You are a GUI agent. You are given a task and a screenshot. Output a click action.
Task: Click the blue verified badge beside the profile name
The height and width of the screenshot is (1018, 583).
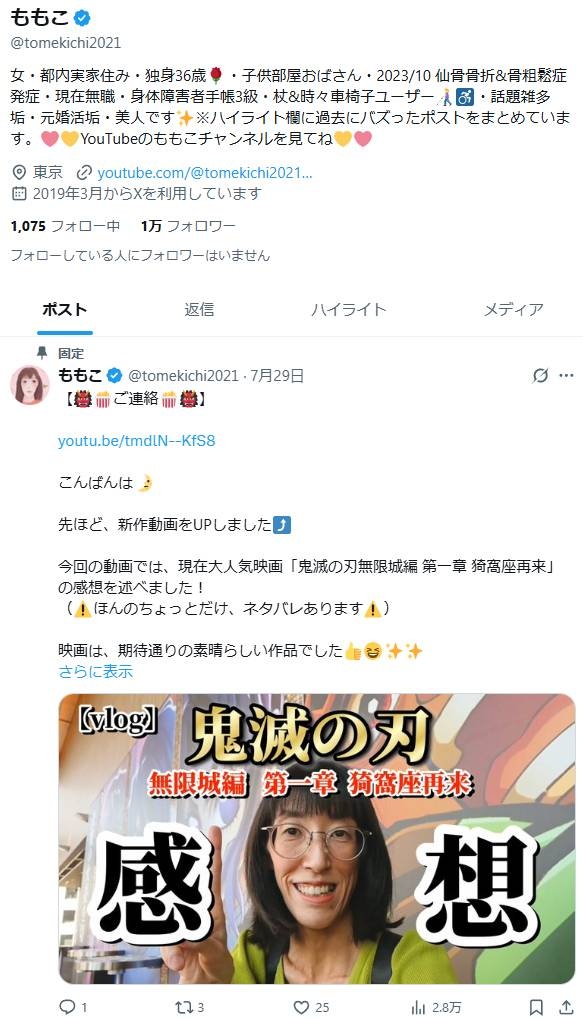tap(82, 18)
